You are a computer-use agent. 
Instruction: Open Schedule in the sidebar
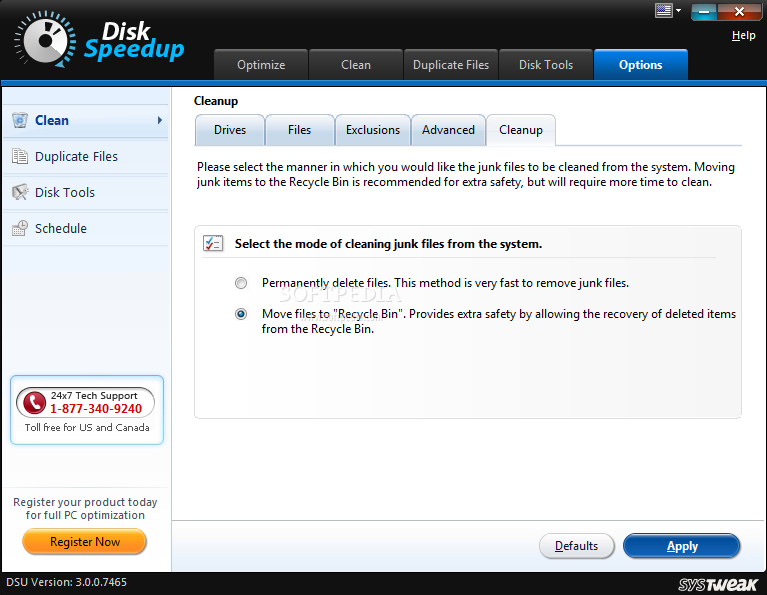(x=86, y=229)
